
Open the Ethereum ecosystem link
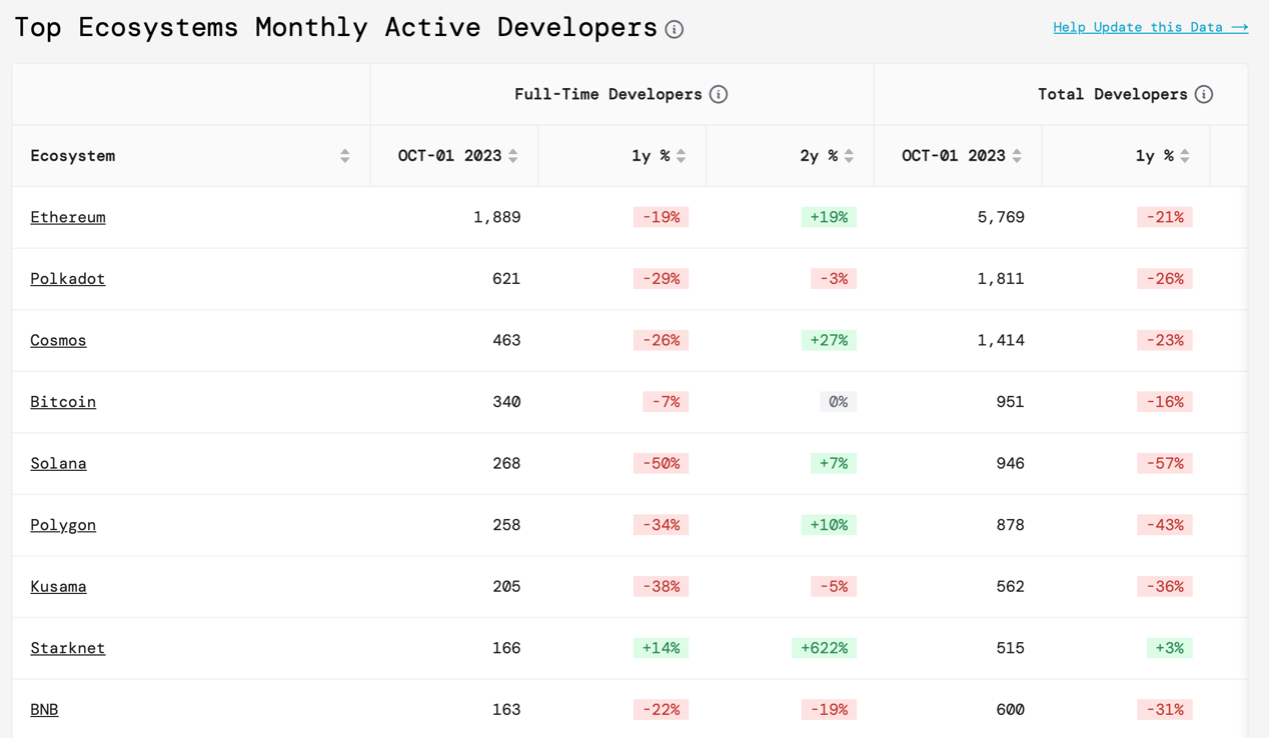67,217
